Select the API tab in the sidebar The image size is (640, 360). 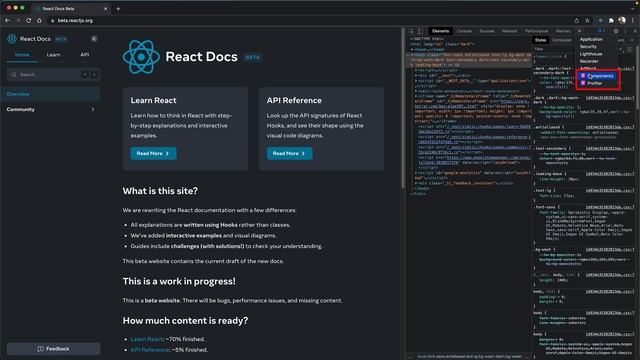point(84,55)
